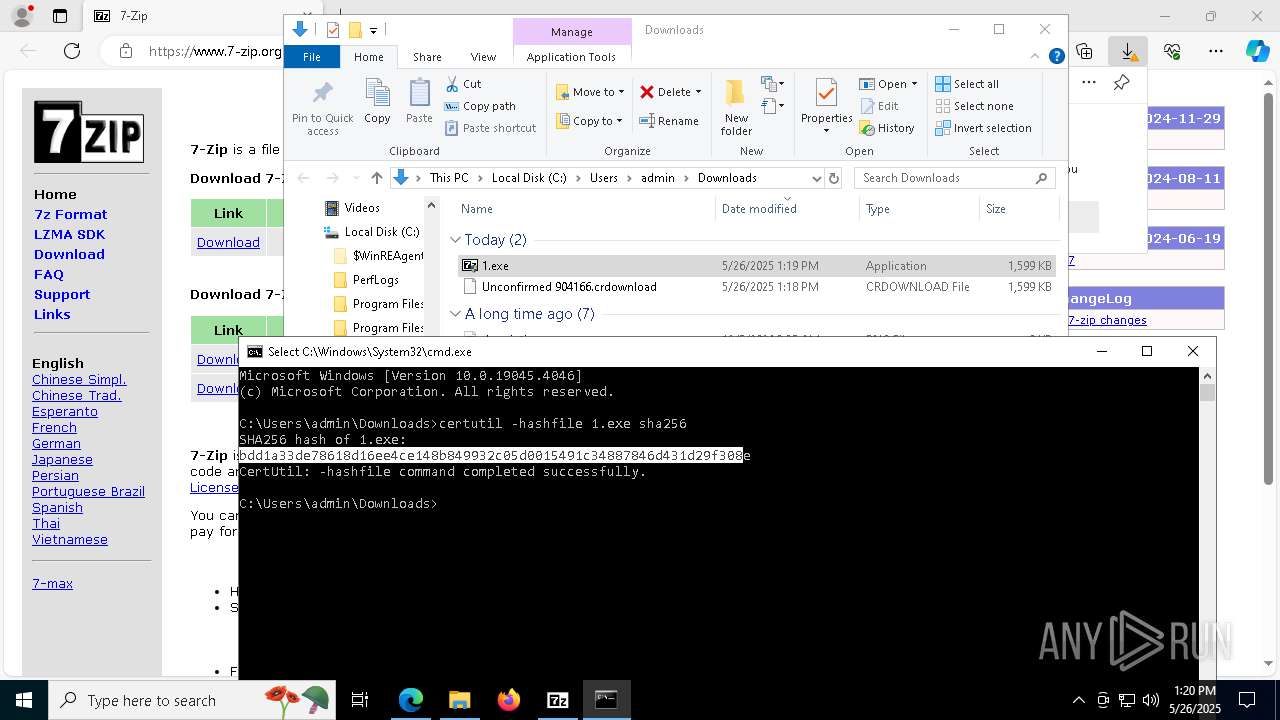Open 7-Zip from taskbar

(x=557, y=700)
